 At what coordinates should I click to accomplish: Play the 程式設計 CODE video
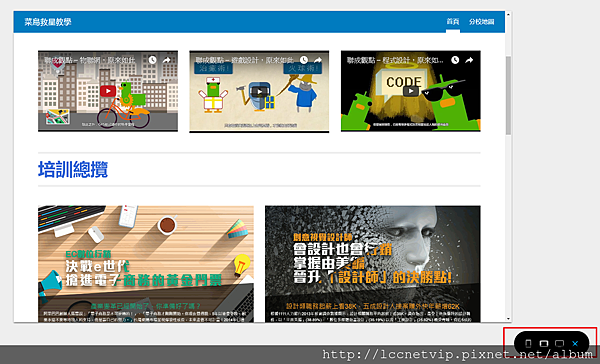point(411,91)
